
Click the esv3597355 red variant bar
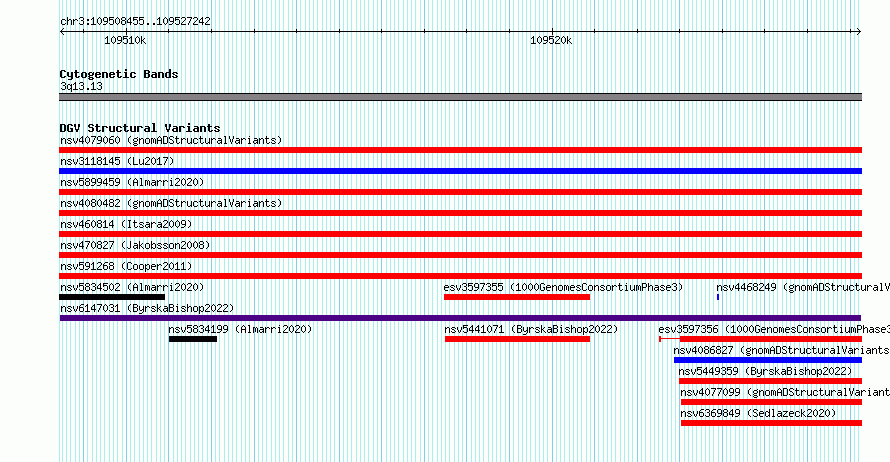[517, 297]
